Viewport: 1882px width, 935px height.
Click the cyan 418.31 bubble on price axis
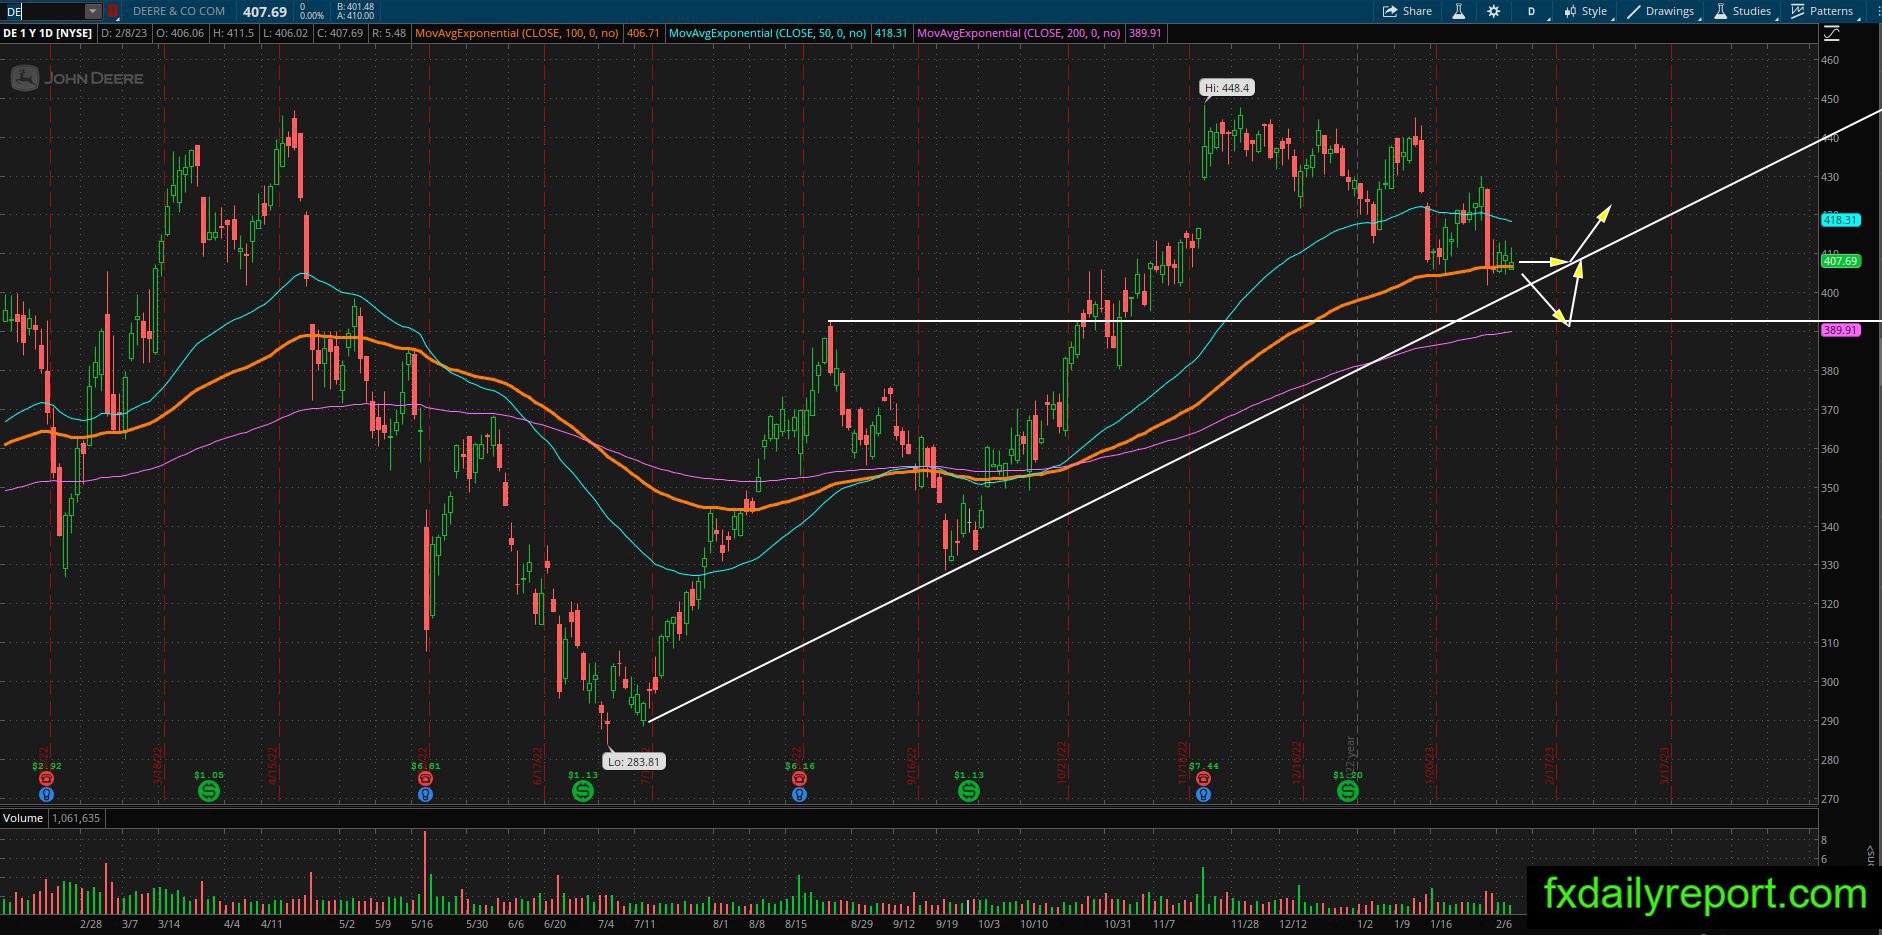(1841, 220)
